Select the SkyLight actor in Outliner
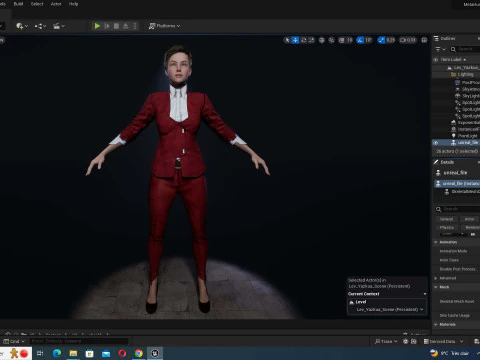Viewport: 480px width, 360px height. click(x=468, y=96)
